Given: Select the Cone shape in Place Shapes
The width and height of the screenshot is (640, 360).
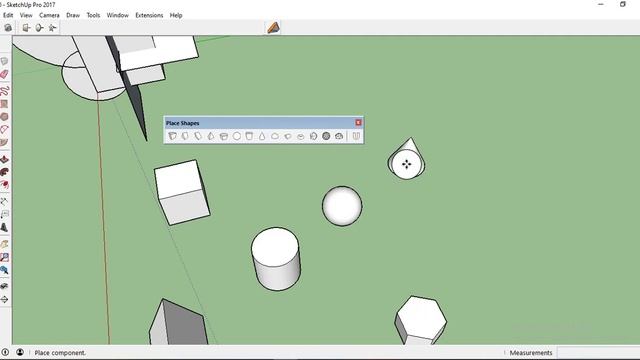Looking at the screenshot, I should [x=262, y=136].
